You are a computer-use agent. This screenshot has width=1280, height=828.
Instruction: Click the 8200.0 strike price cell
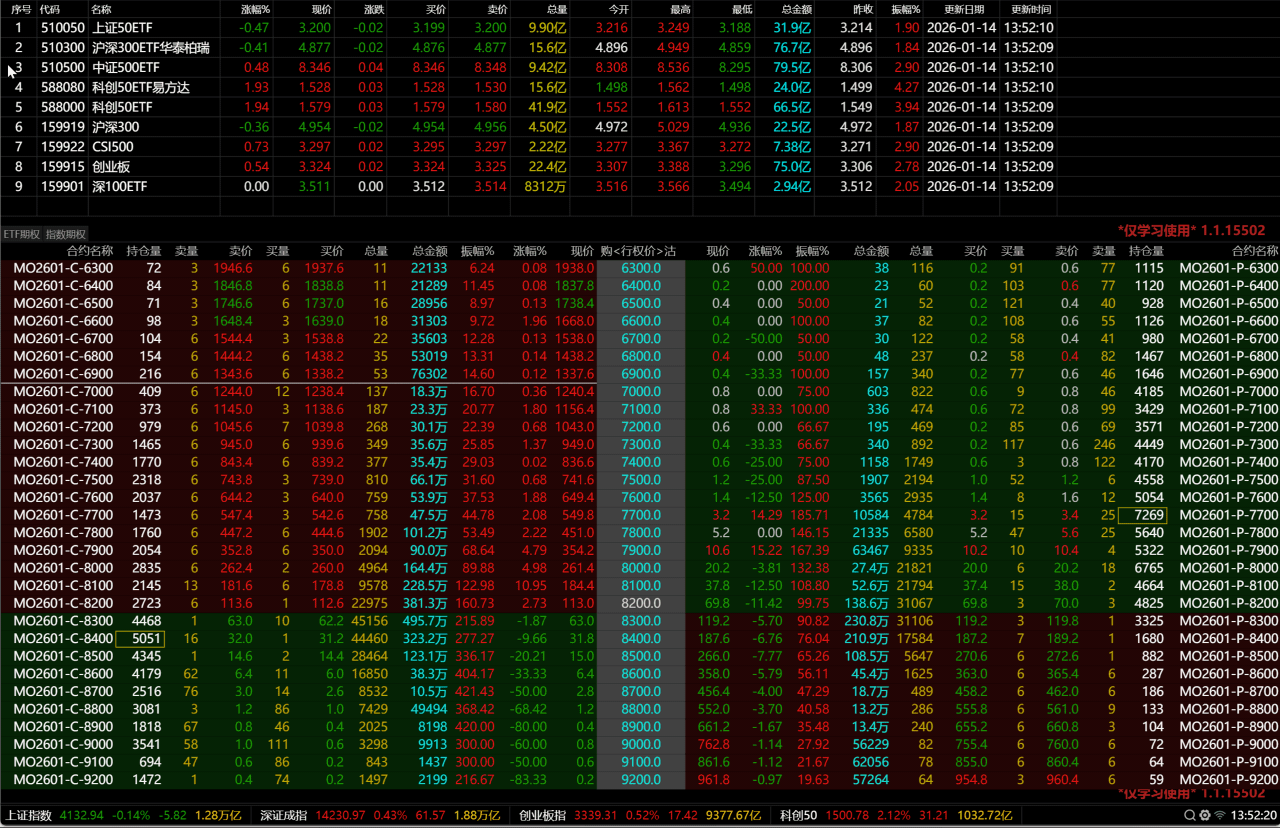point(640,603)
